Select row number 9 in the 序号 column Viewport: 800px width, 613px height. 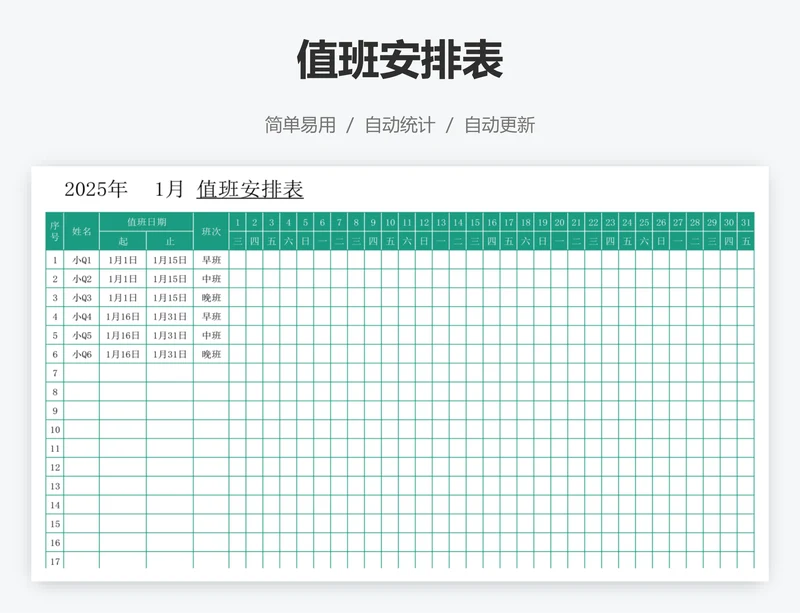pos(55,411)
